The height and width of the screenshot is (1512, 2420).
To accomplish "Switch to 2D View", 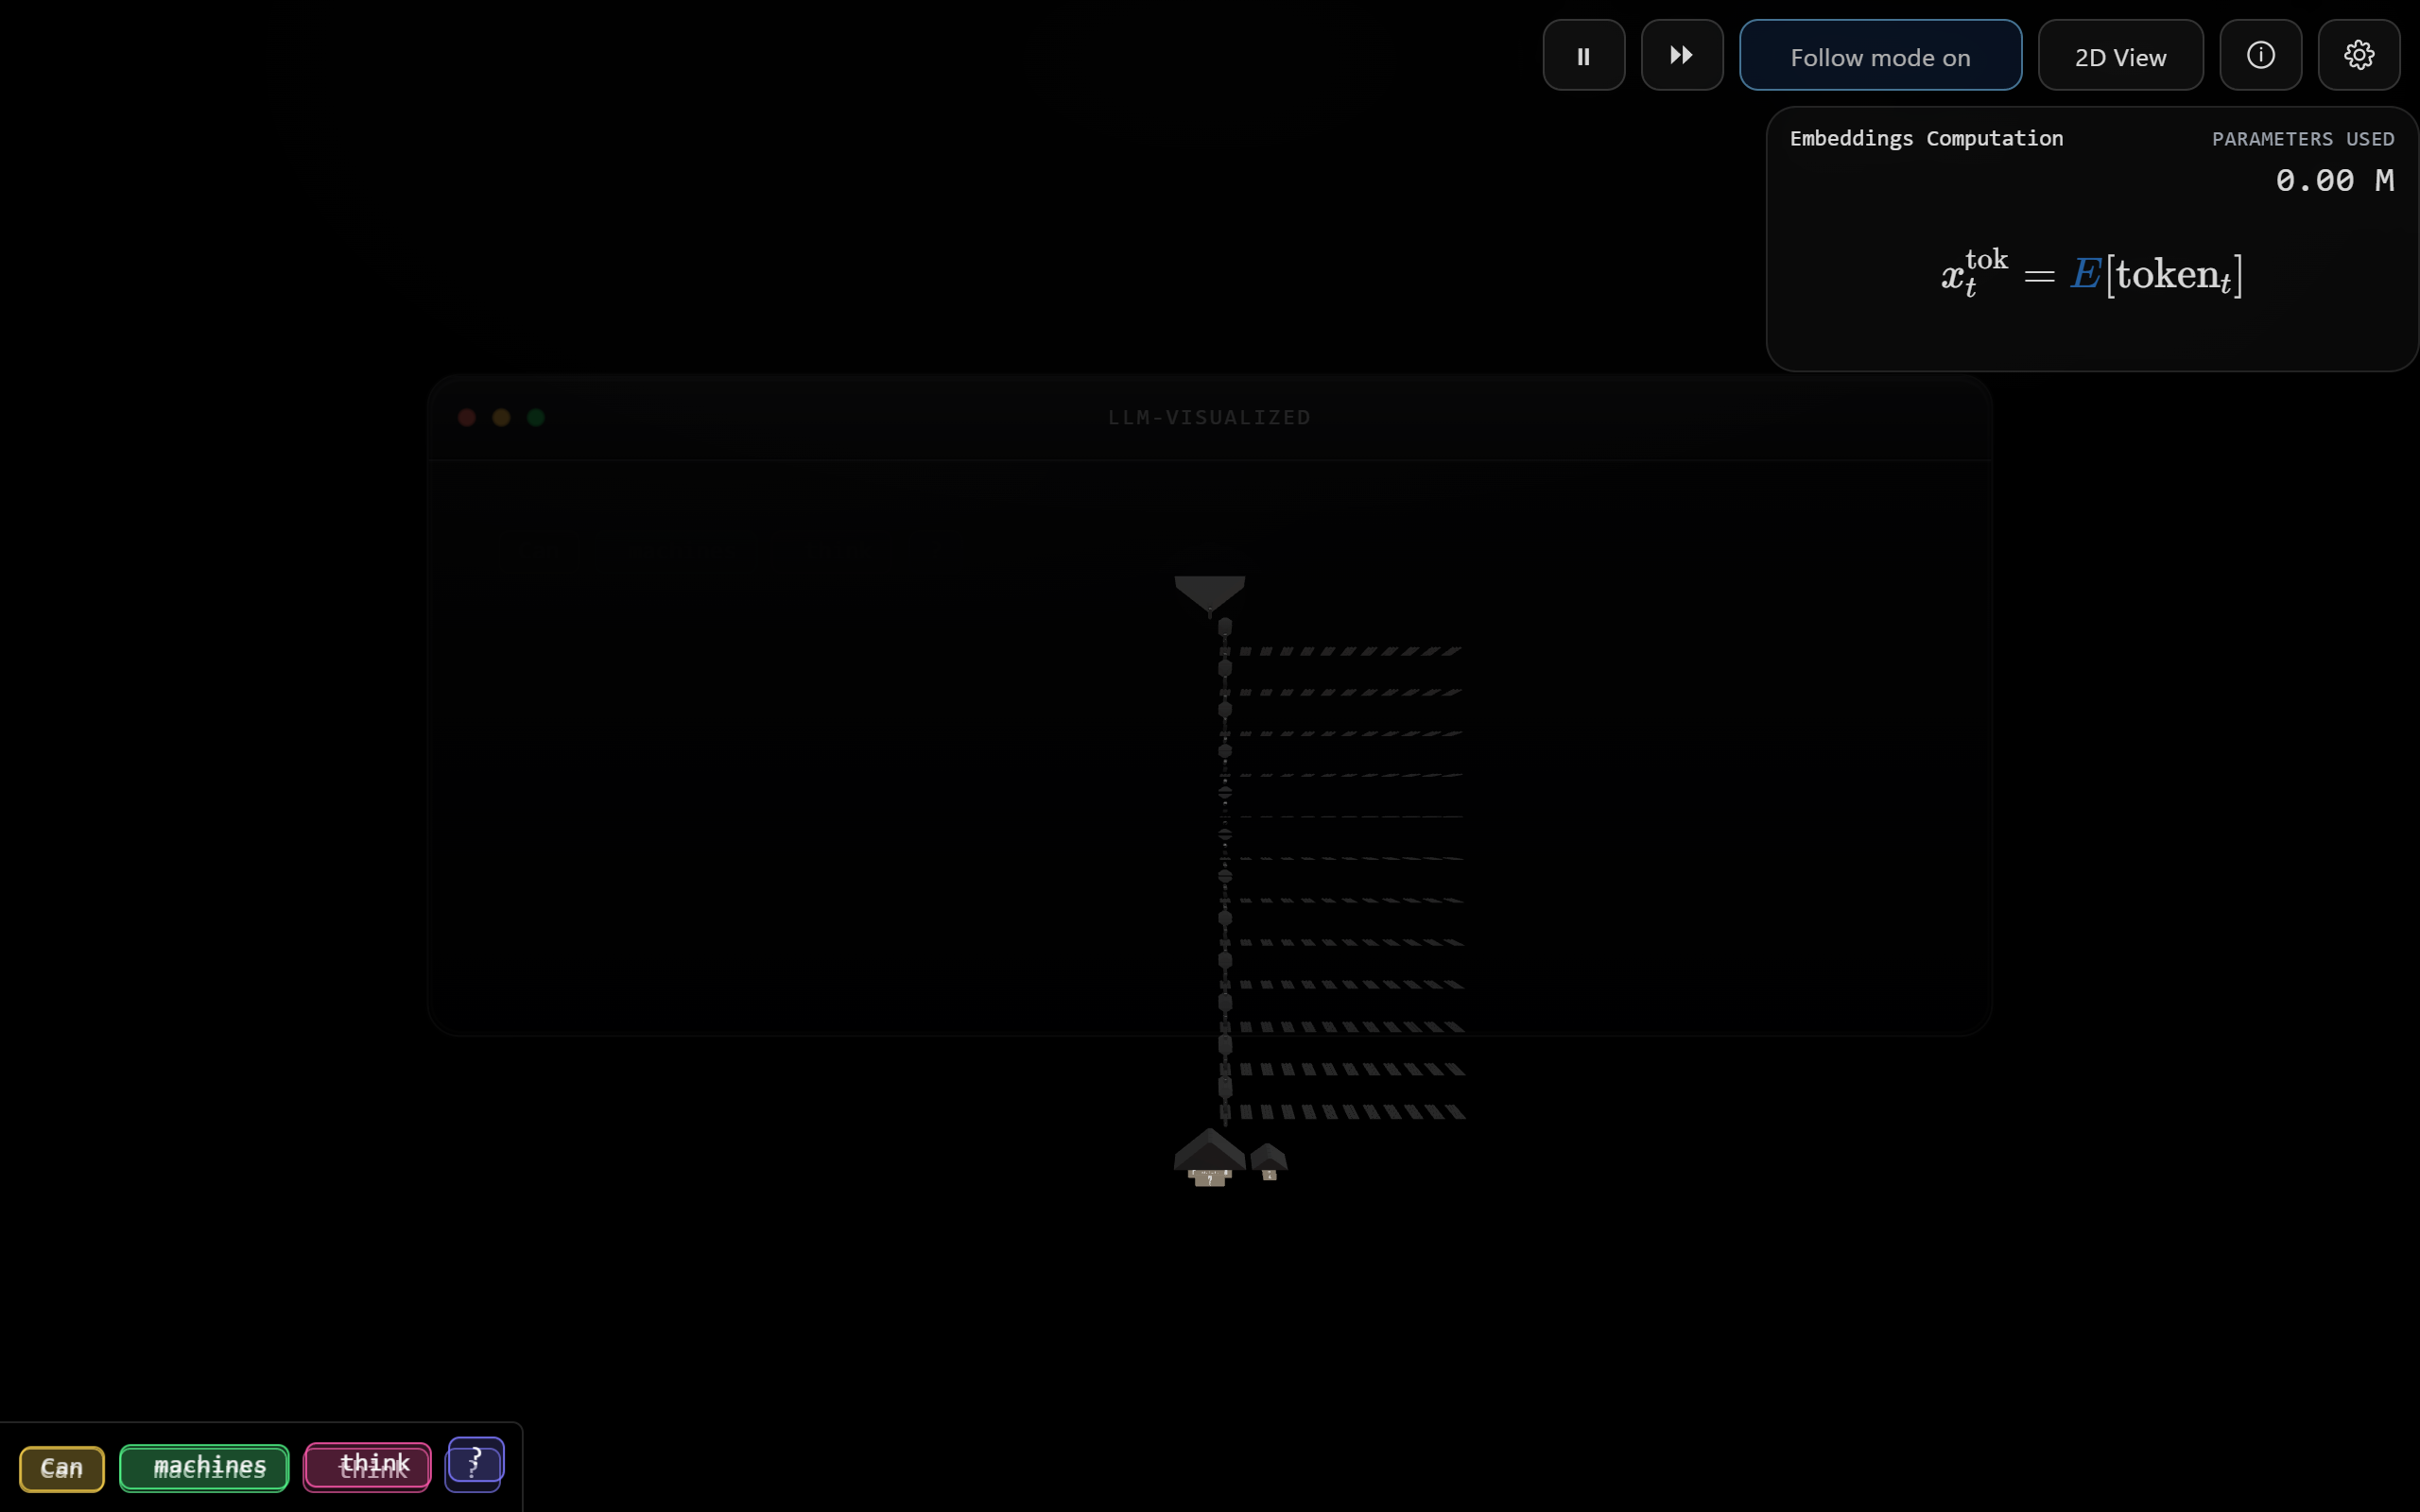I will [2120, 55].
